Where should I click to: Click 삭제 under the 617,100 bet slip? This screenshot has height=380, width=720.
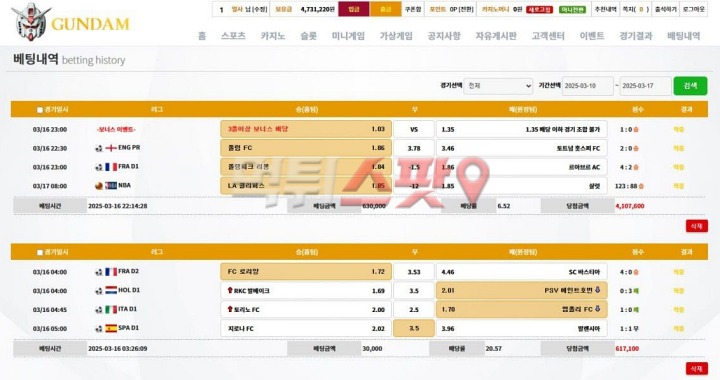pos(696,369)
